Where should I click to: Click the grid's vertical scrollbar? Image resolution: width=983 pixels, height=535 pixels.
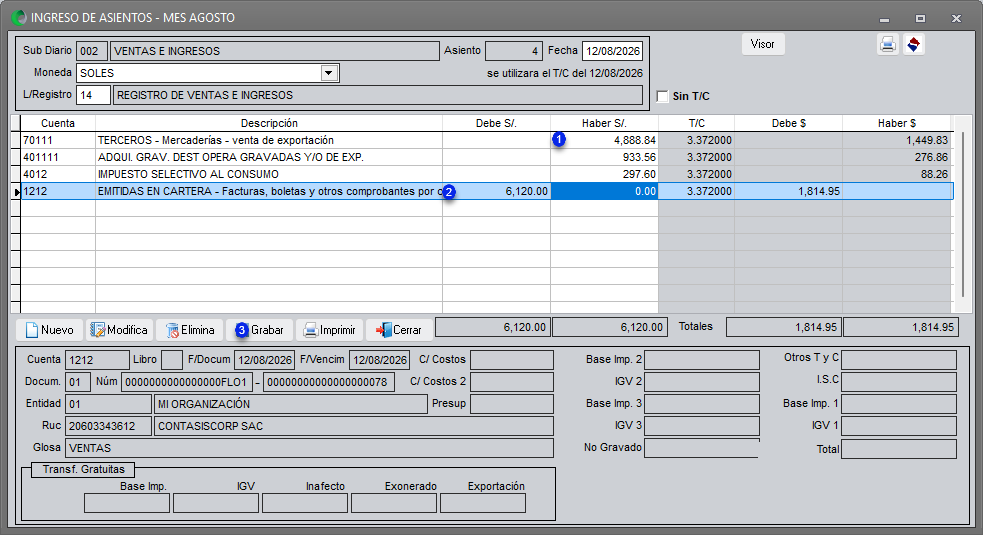(x=962, y=214)
